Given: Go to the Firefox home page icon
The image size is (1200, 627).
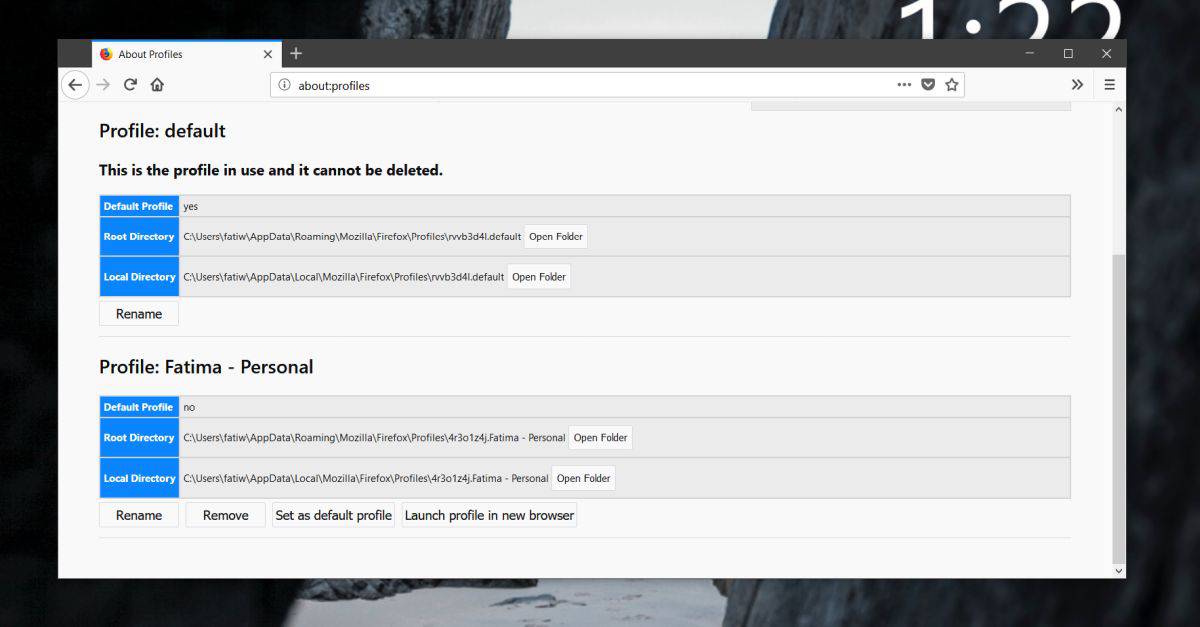Looking at the screenshot, I should tap(157, 85).
